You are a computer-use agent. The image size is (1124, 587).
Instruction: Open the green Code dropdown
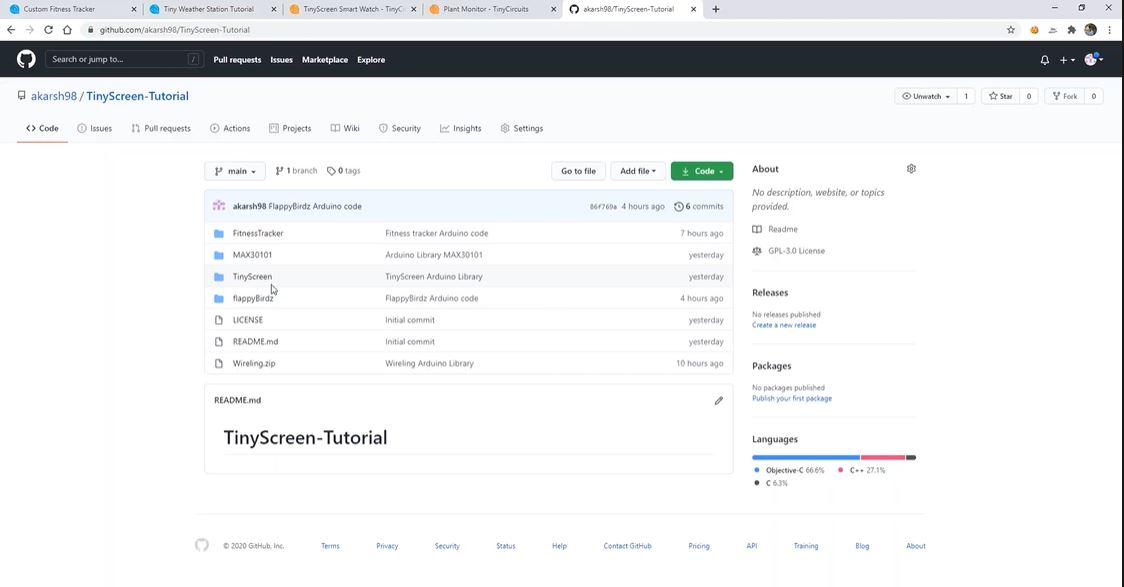(x=702, y=171)
